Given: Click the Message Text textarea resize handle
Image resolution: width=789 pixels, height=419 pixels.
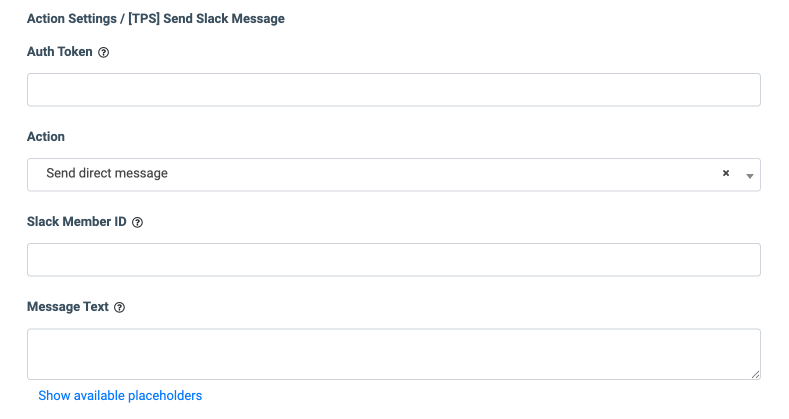Looking at the screenshot, I should click(755, 374).
